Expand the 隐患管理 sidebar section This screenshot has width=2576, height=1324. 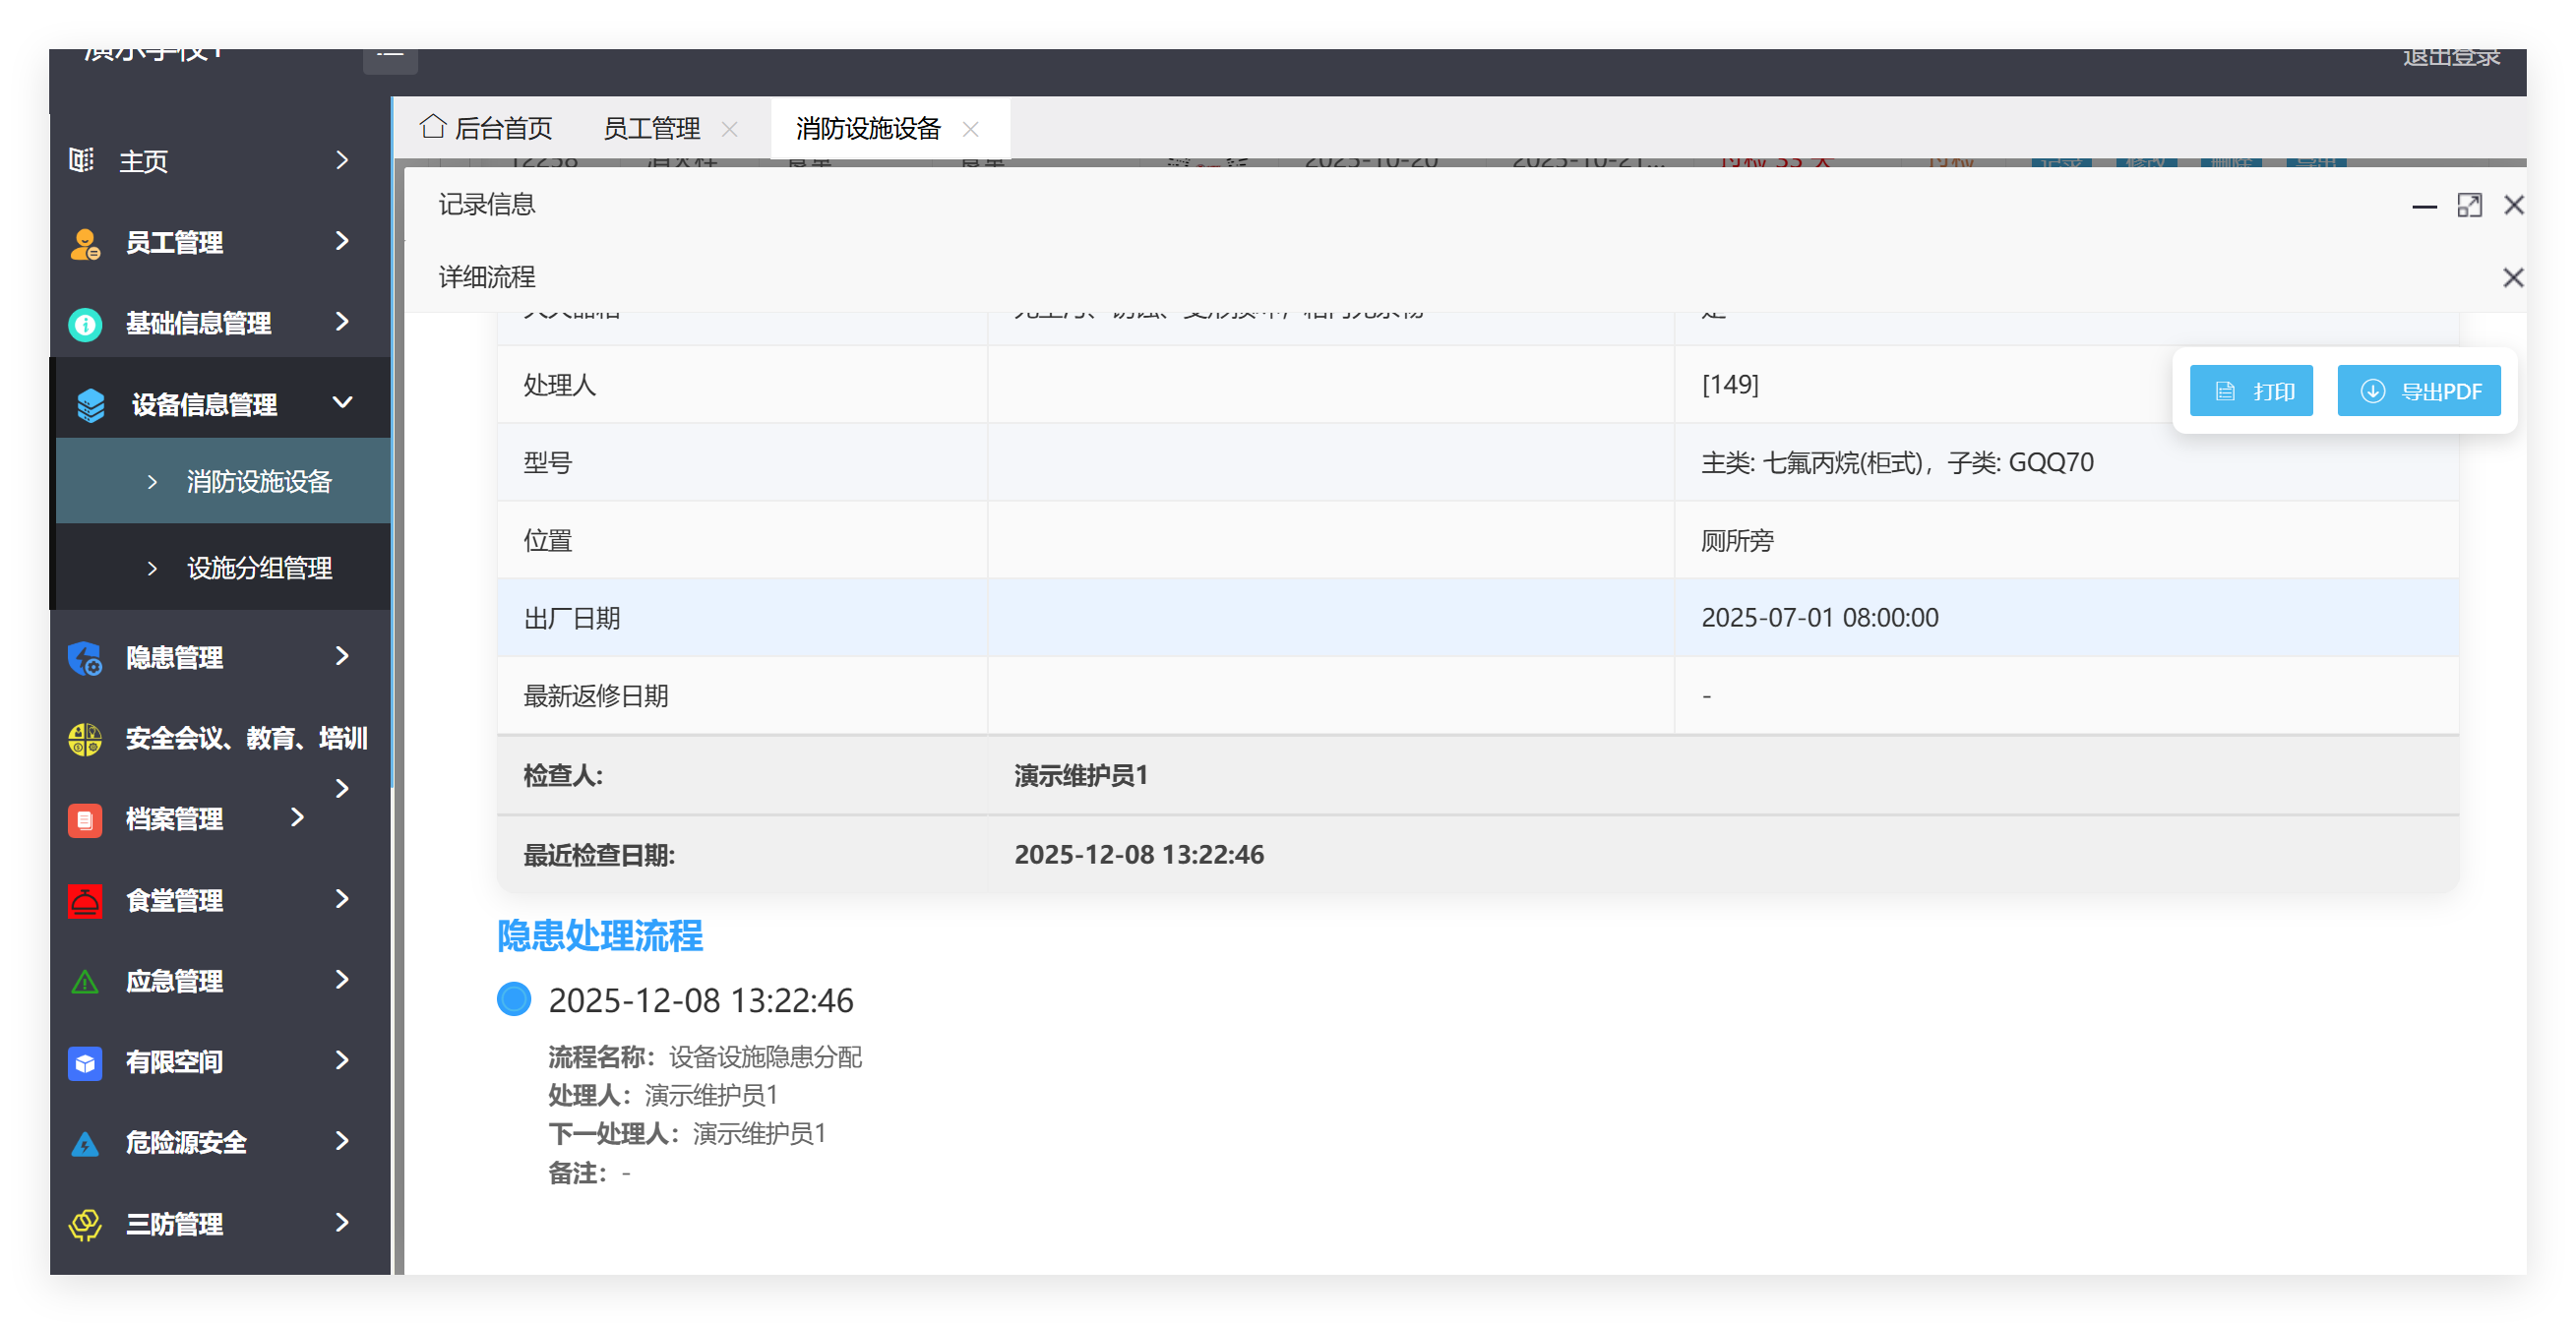pos(341,657)
